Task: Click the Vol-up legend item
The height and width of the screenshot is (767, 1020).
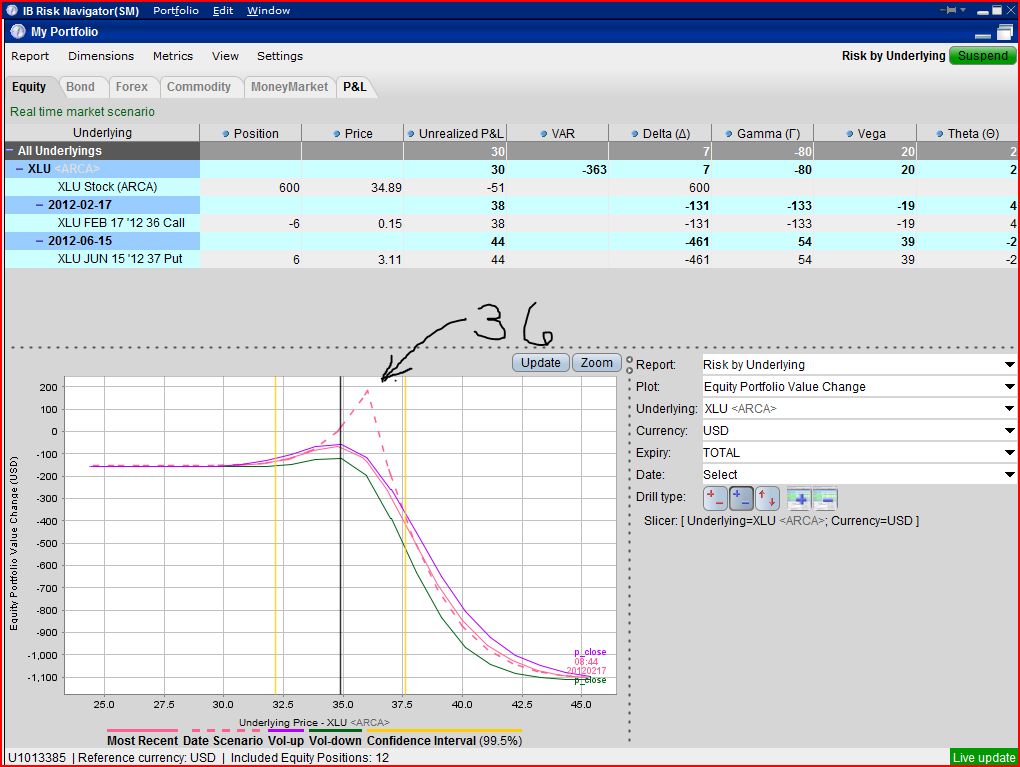Action: 286,738
